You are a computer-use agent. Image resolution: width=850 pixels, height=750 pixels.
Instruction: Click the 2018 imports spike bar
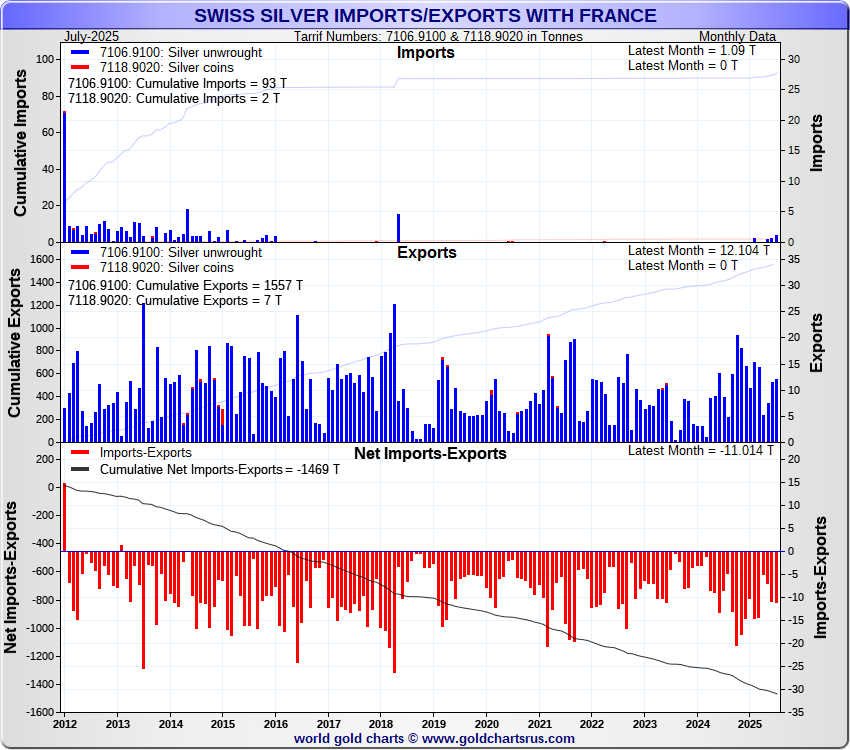tap(398, 228)
